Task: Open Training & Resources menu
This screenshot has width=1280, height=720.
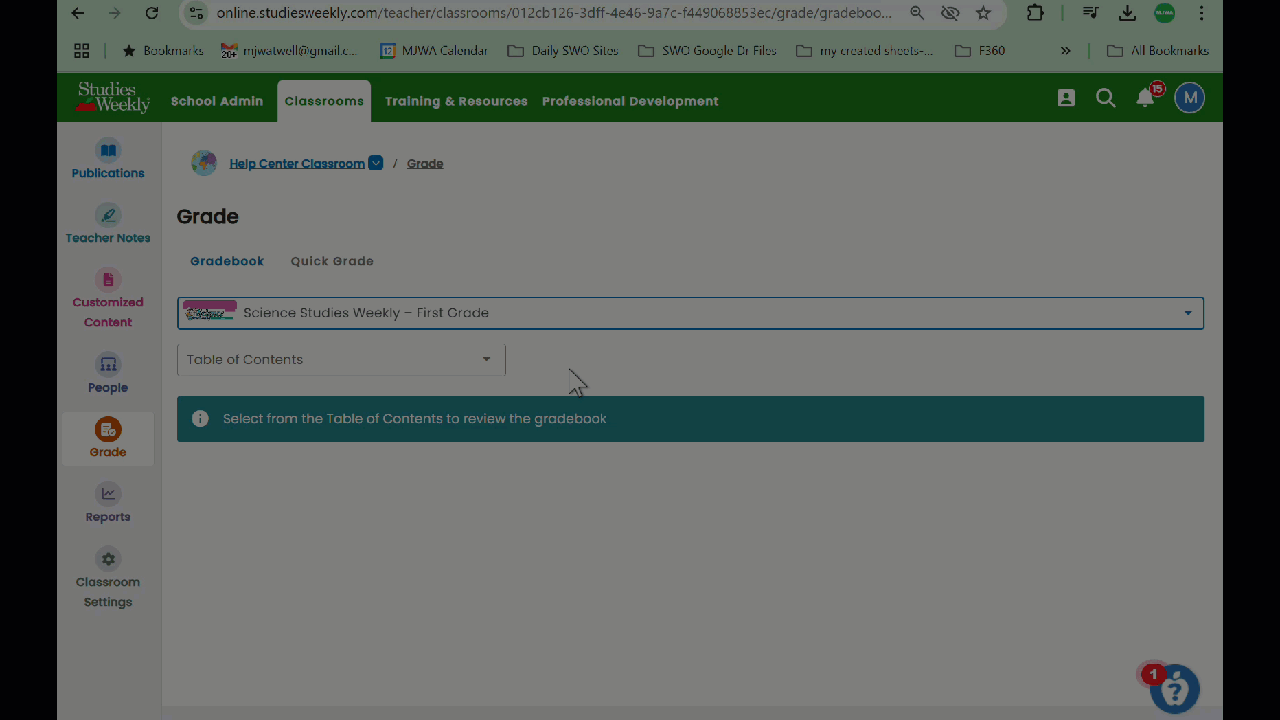Action: click(456, 101)
